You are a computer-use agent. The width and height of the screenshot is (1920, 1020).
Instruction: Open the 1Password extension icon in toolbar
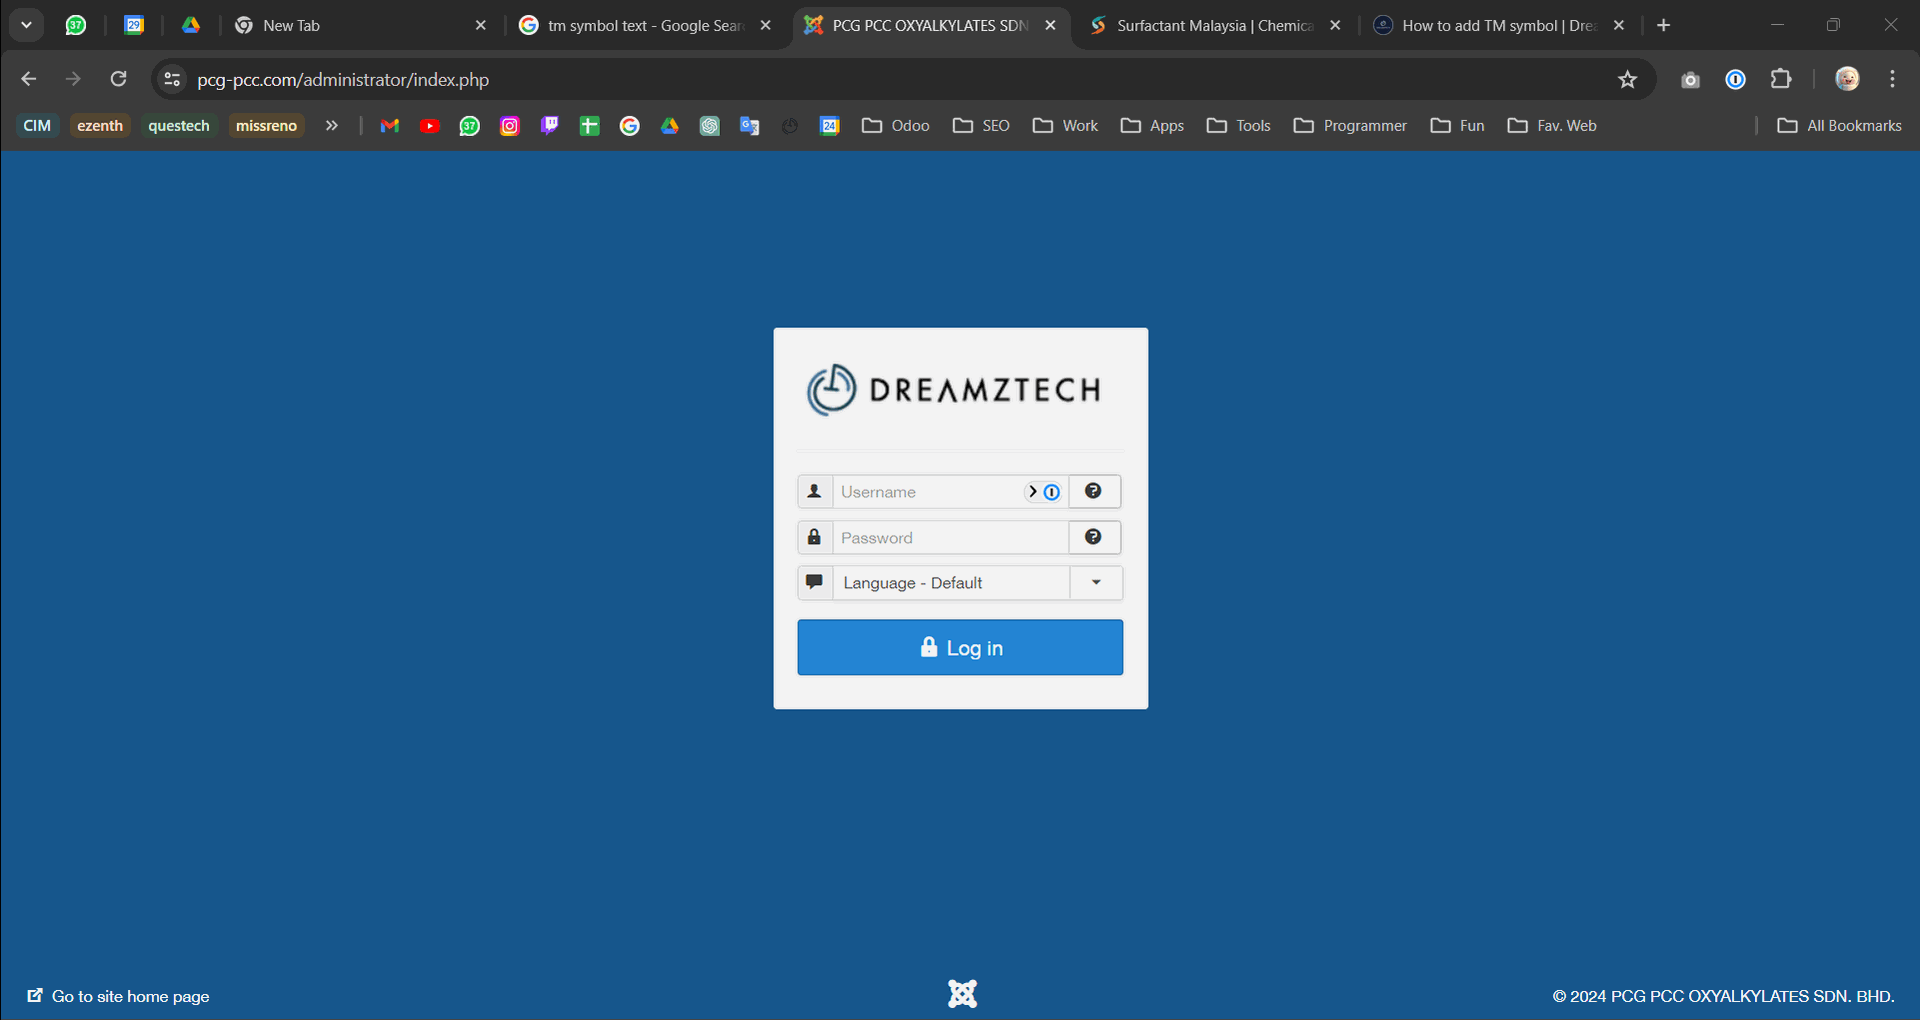coord(1736,79)
